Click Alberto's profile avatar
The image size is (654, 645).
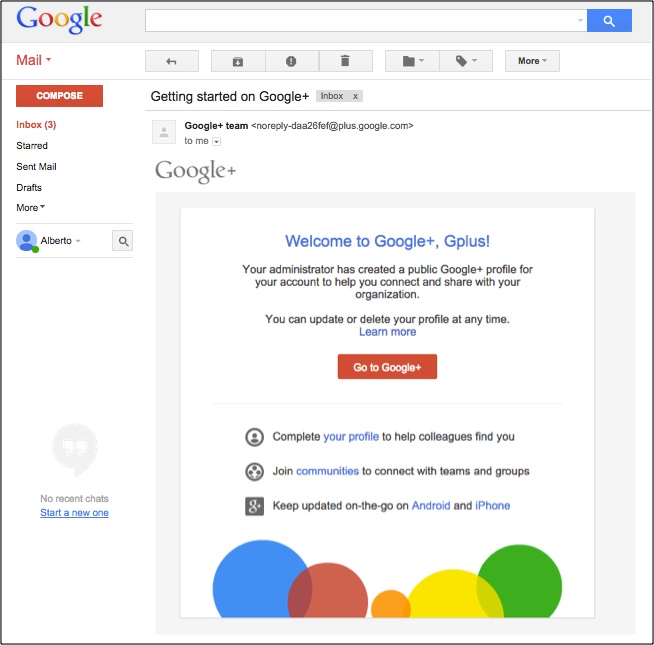click(x=27, y=241)
